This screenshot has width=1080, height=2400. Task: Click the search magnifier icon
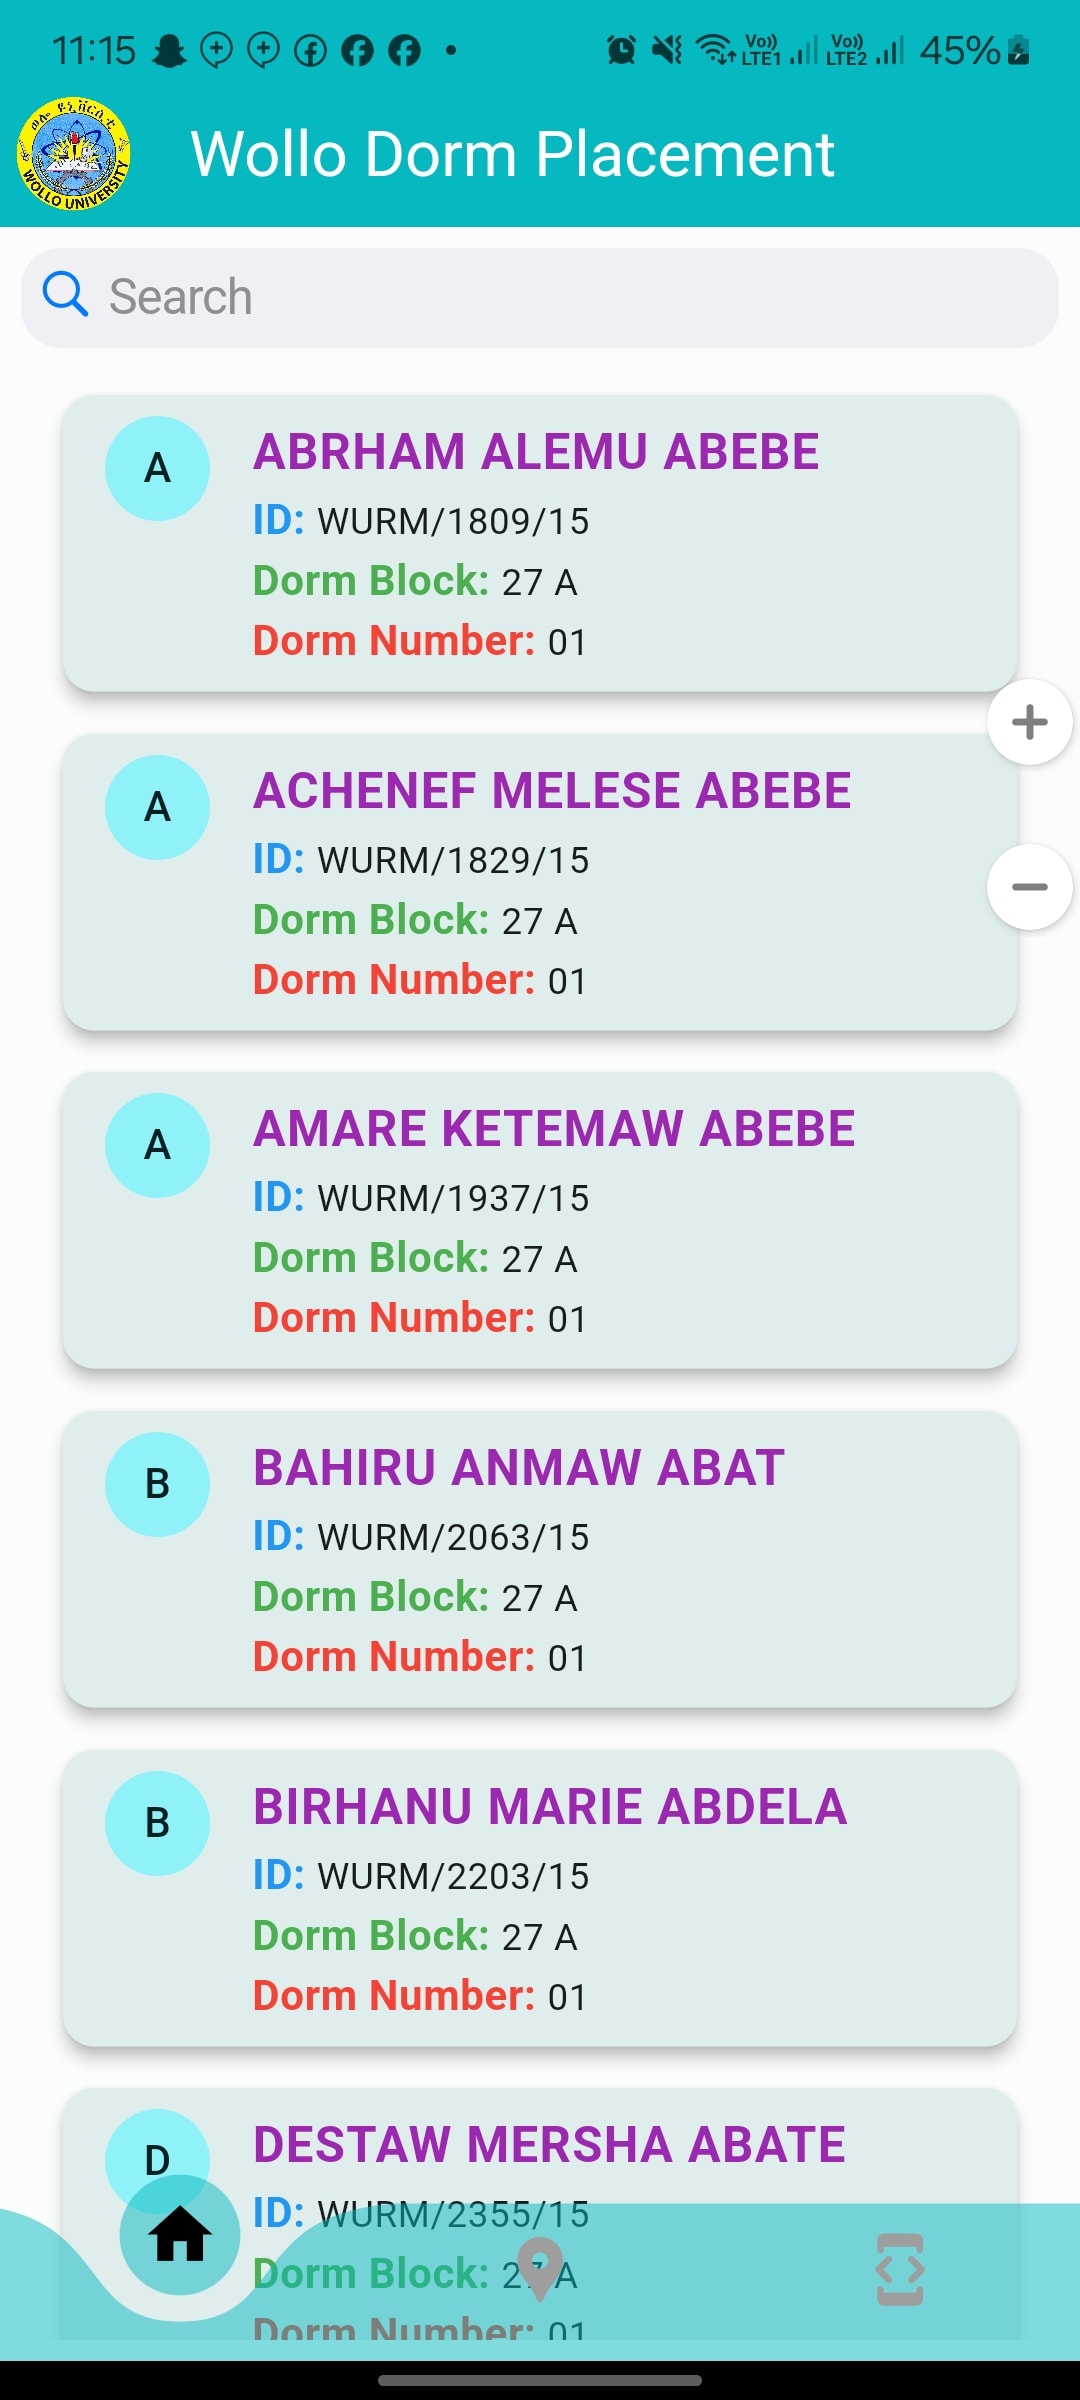pyautogui.click(x=66, y=295)
